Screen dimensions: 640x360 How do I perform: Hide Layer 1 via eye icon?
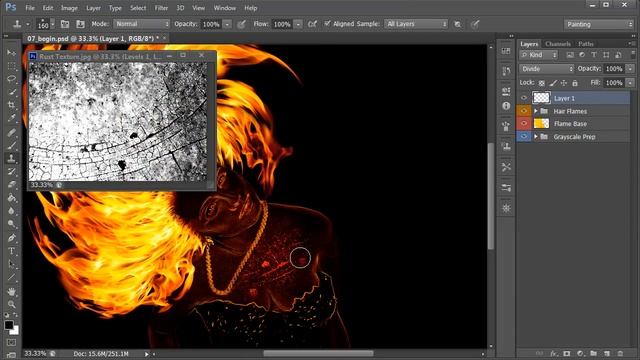(x=524, y=98)
